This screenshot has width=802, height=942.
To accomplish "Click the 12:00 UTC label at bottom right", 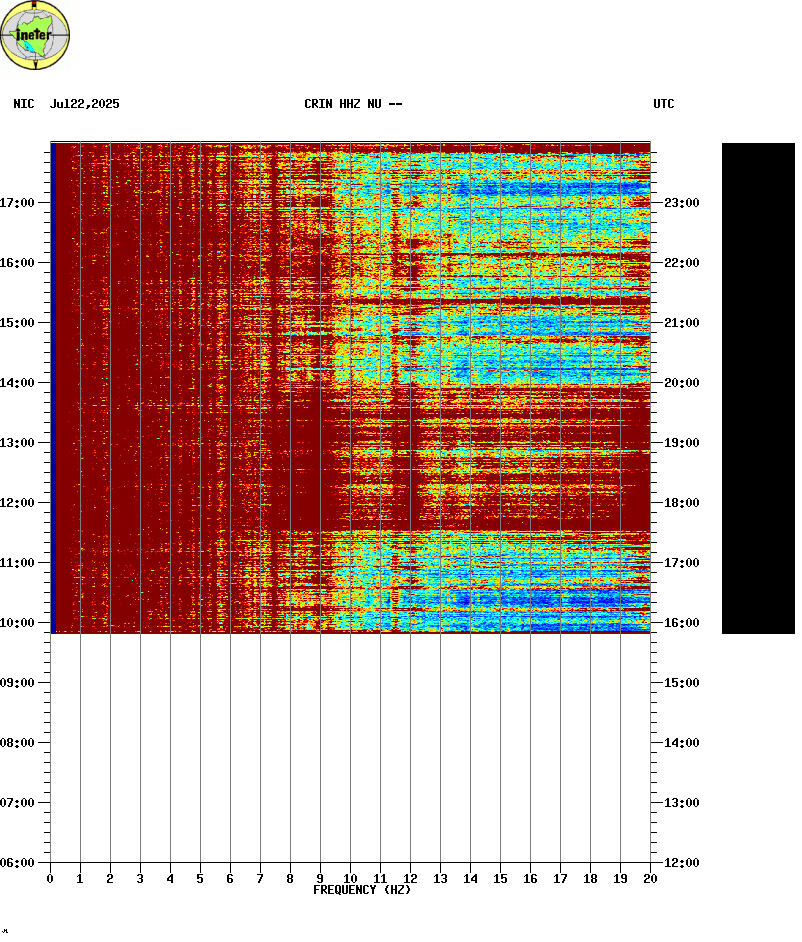I will pos(682,863).
